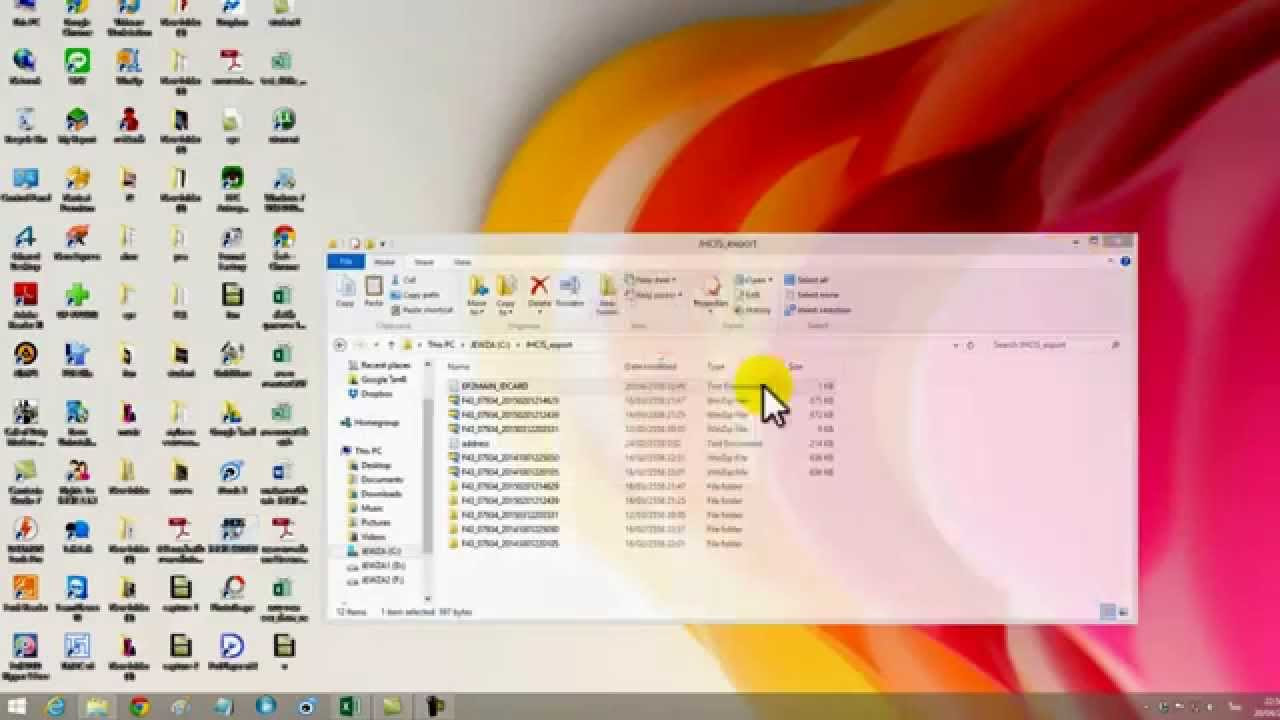This screenshot has height=720, width=1280.
Task: Click Select none in the ribbon
Action: (811, 295)
